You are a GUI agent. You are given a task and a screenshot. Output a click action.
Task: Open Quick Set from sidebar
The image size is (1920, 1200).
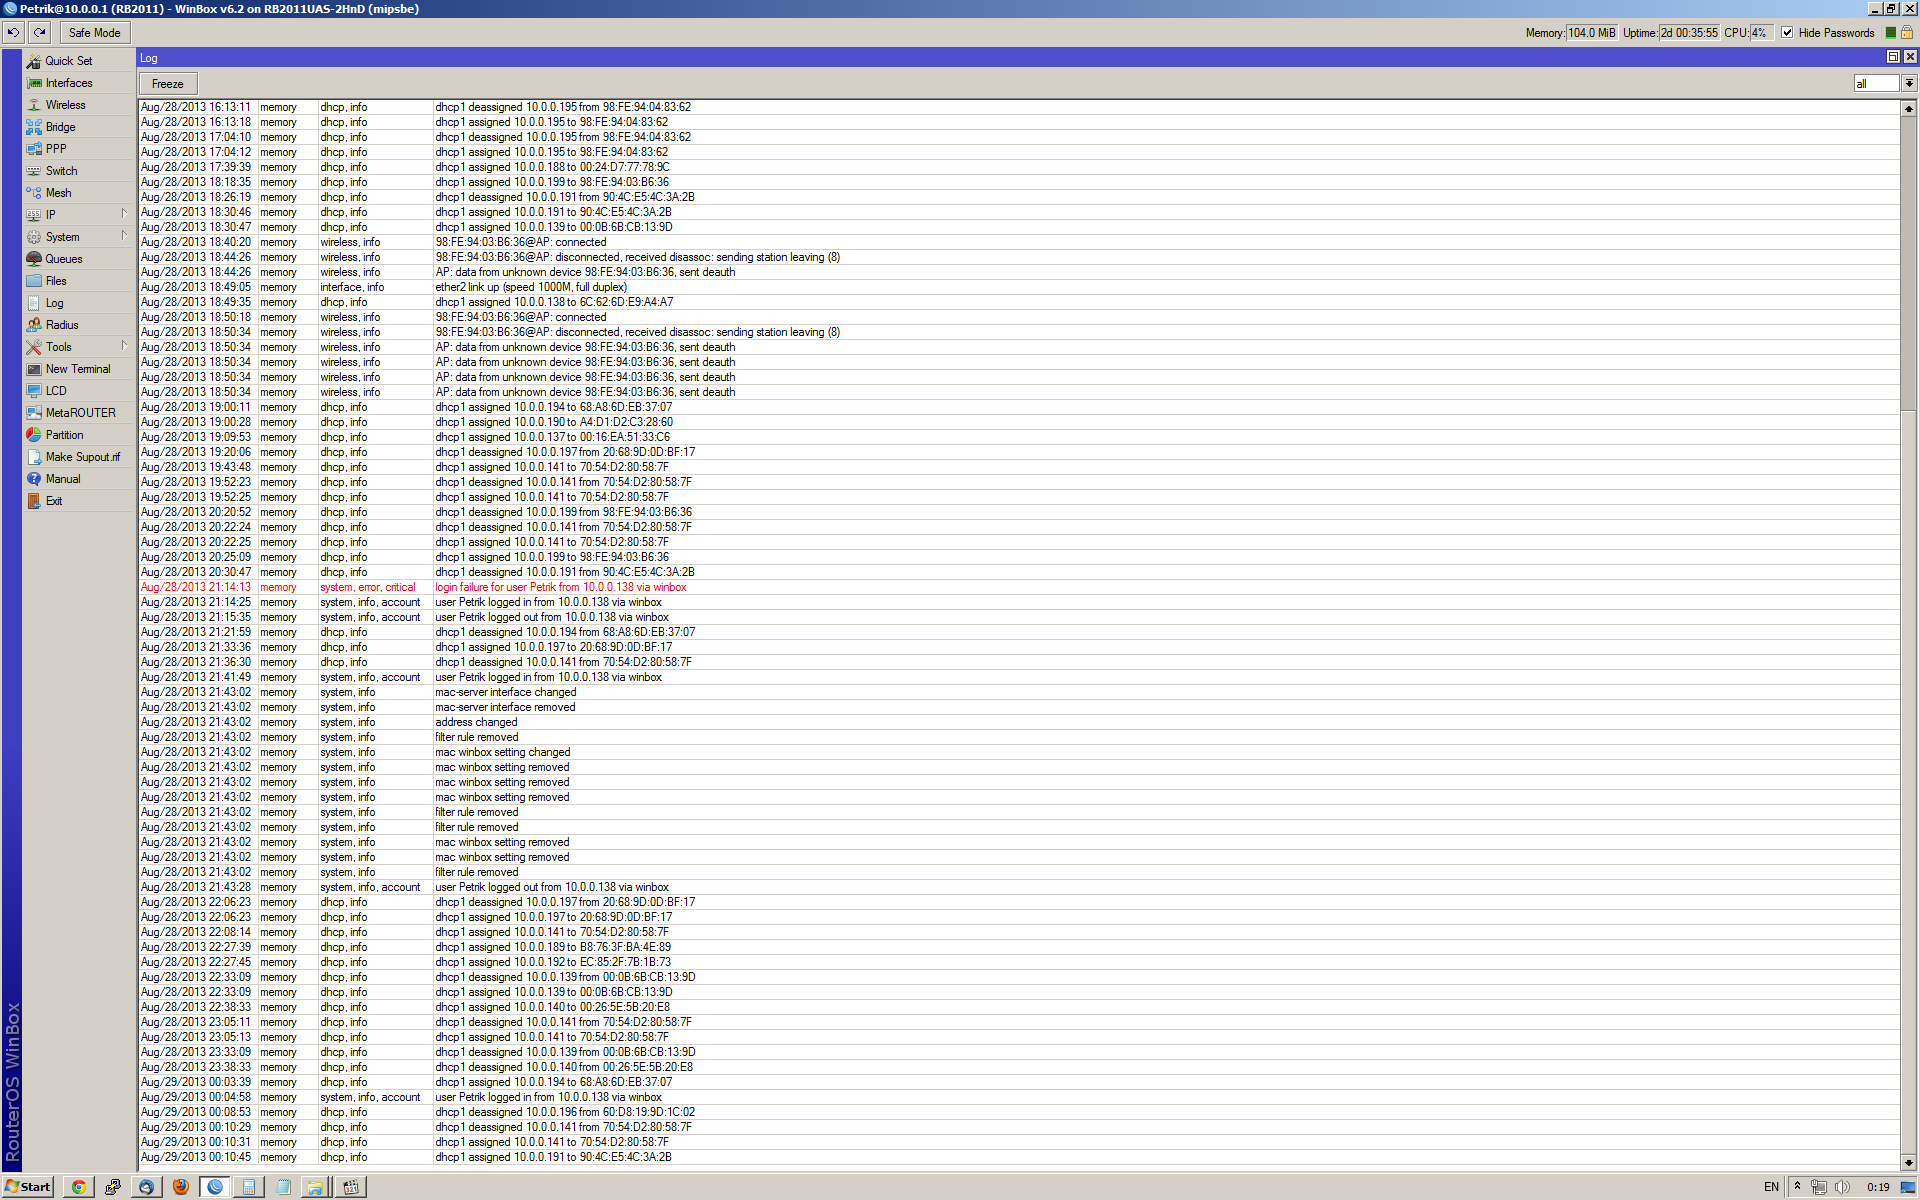(x=67, y=61)
